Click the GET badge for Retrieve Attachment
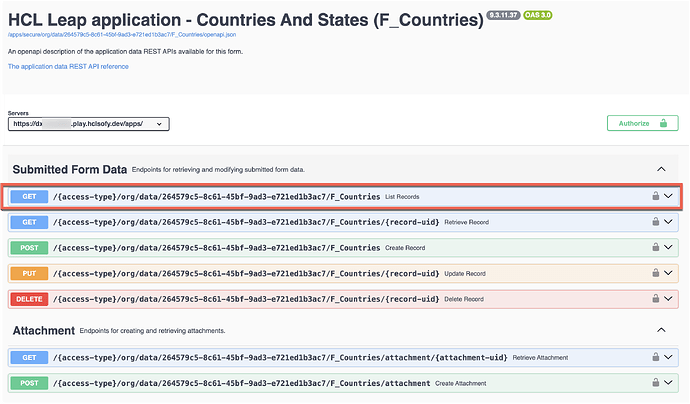Image resolution: width=690 pixels, height=404 pixels. (x=29, y=357)
